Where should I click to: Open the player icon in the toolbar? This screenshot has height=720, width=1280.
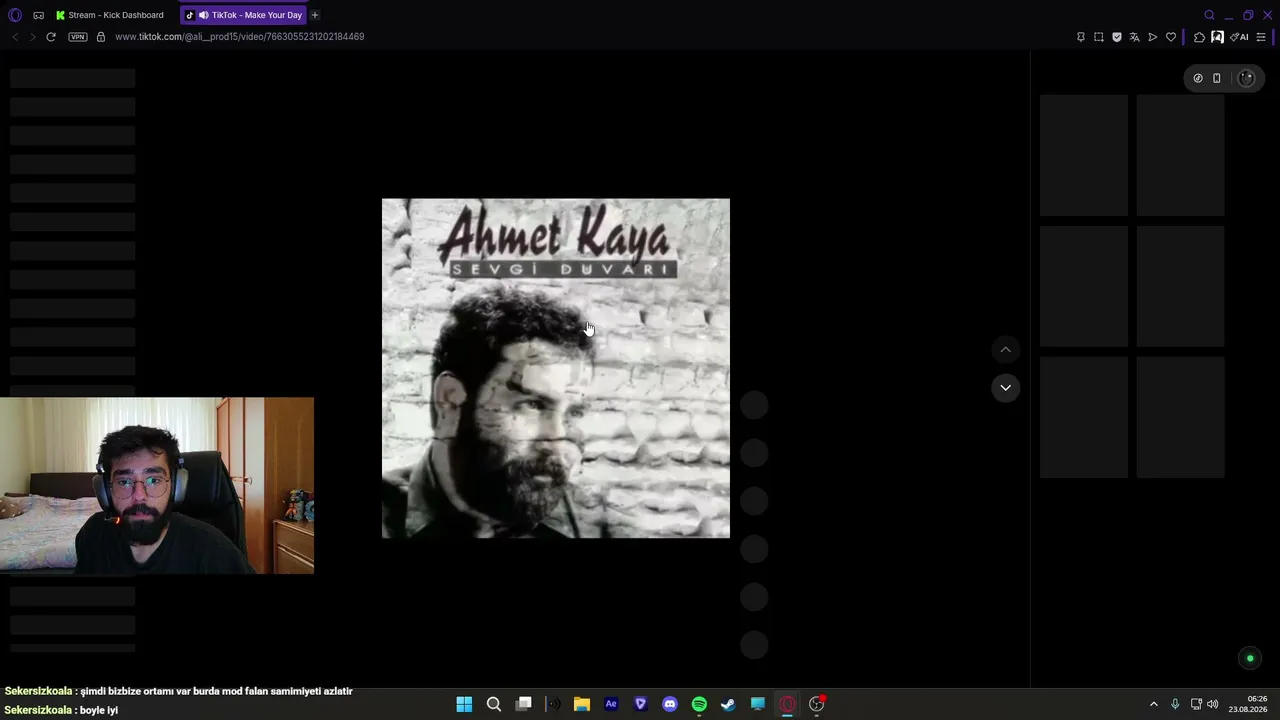click(1153, 37)
